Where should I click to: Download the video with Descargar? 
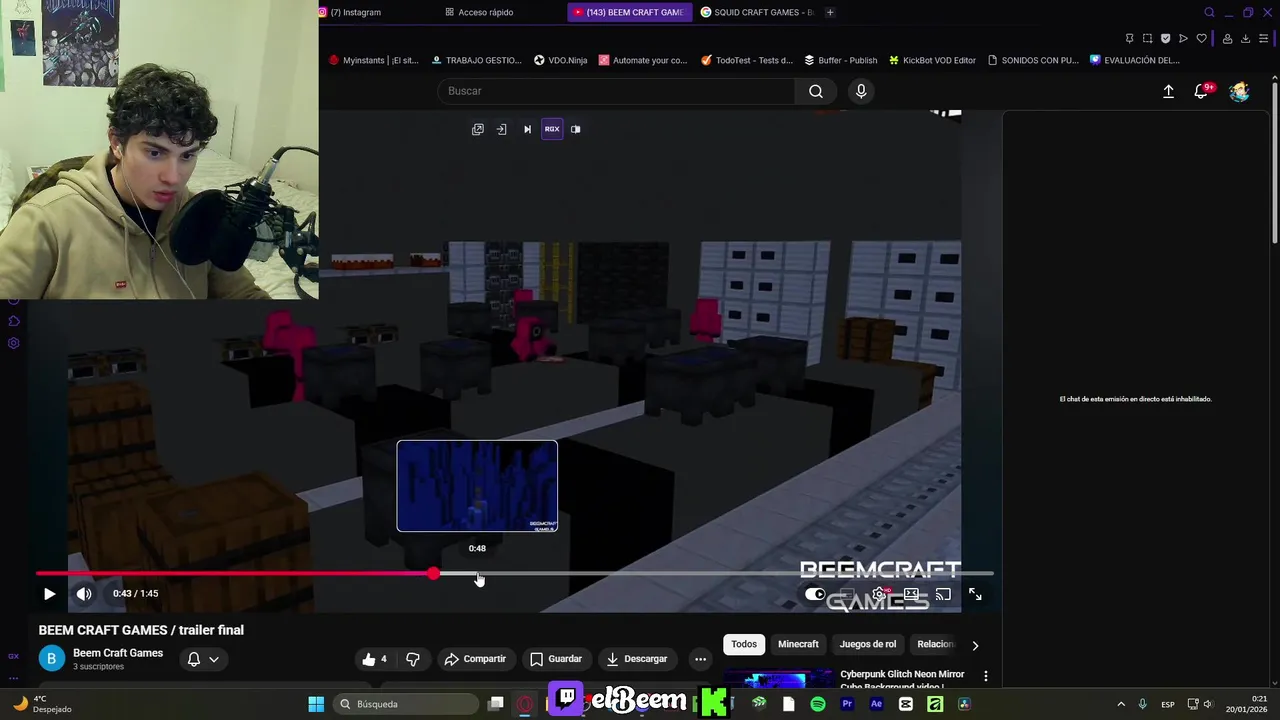(637, 659)
